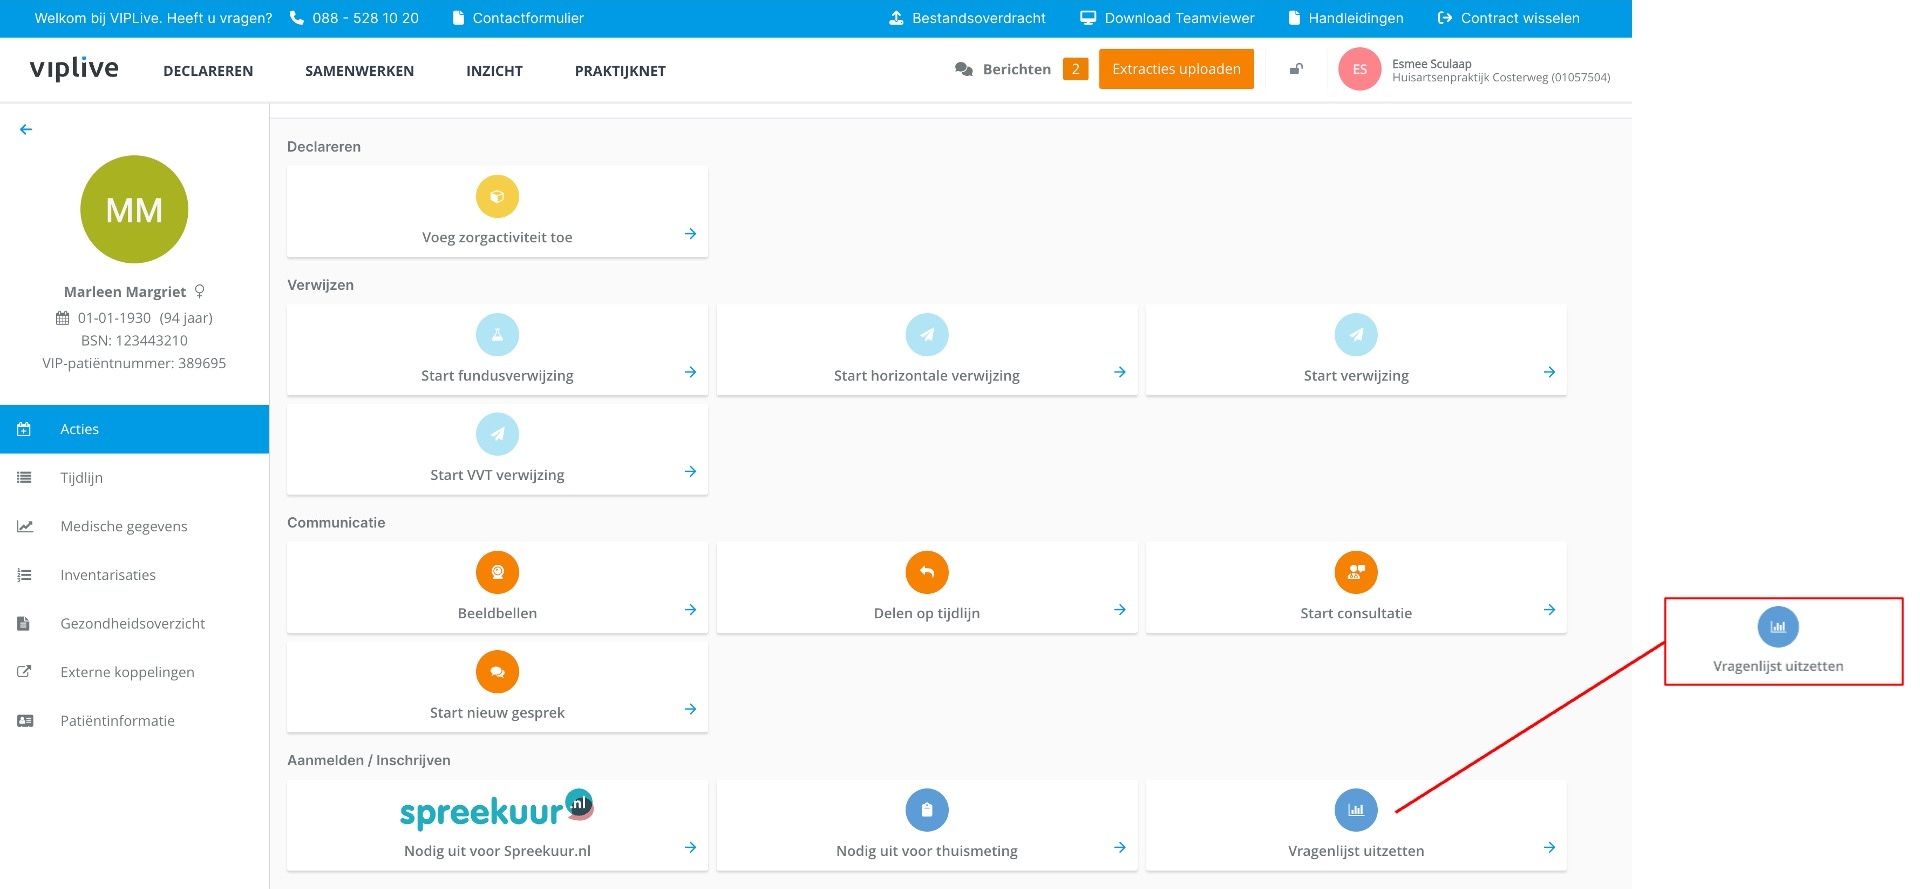Screen dimensions: 1920x889
Task: Click the Delen op tijdlijn share icon
Action: pyautogui.click(x=926, y=573)
